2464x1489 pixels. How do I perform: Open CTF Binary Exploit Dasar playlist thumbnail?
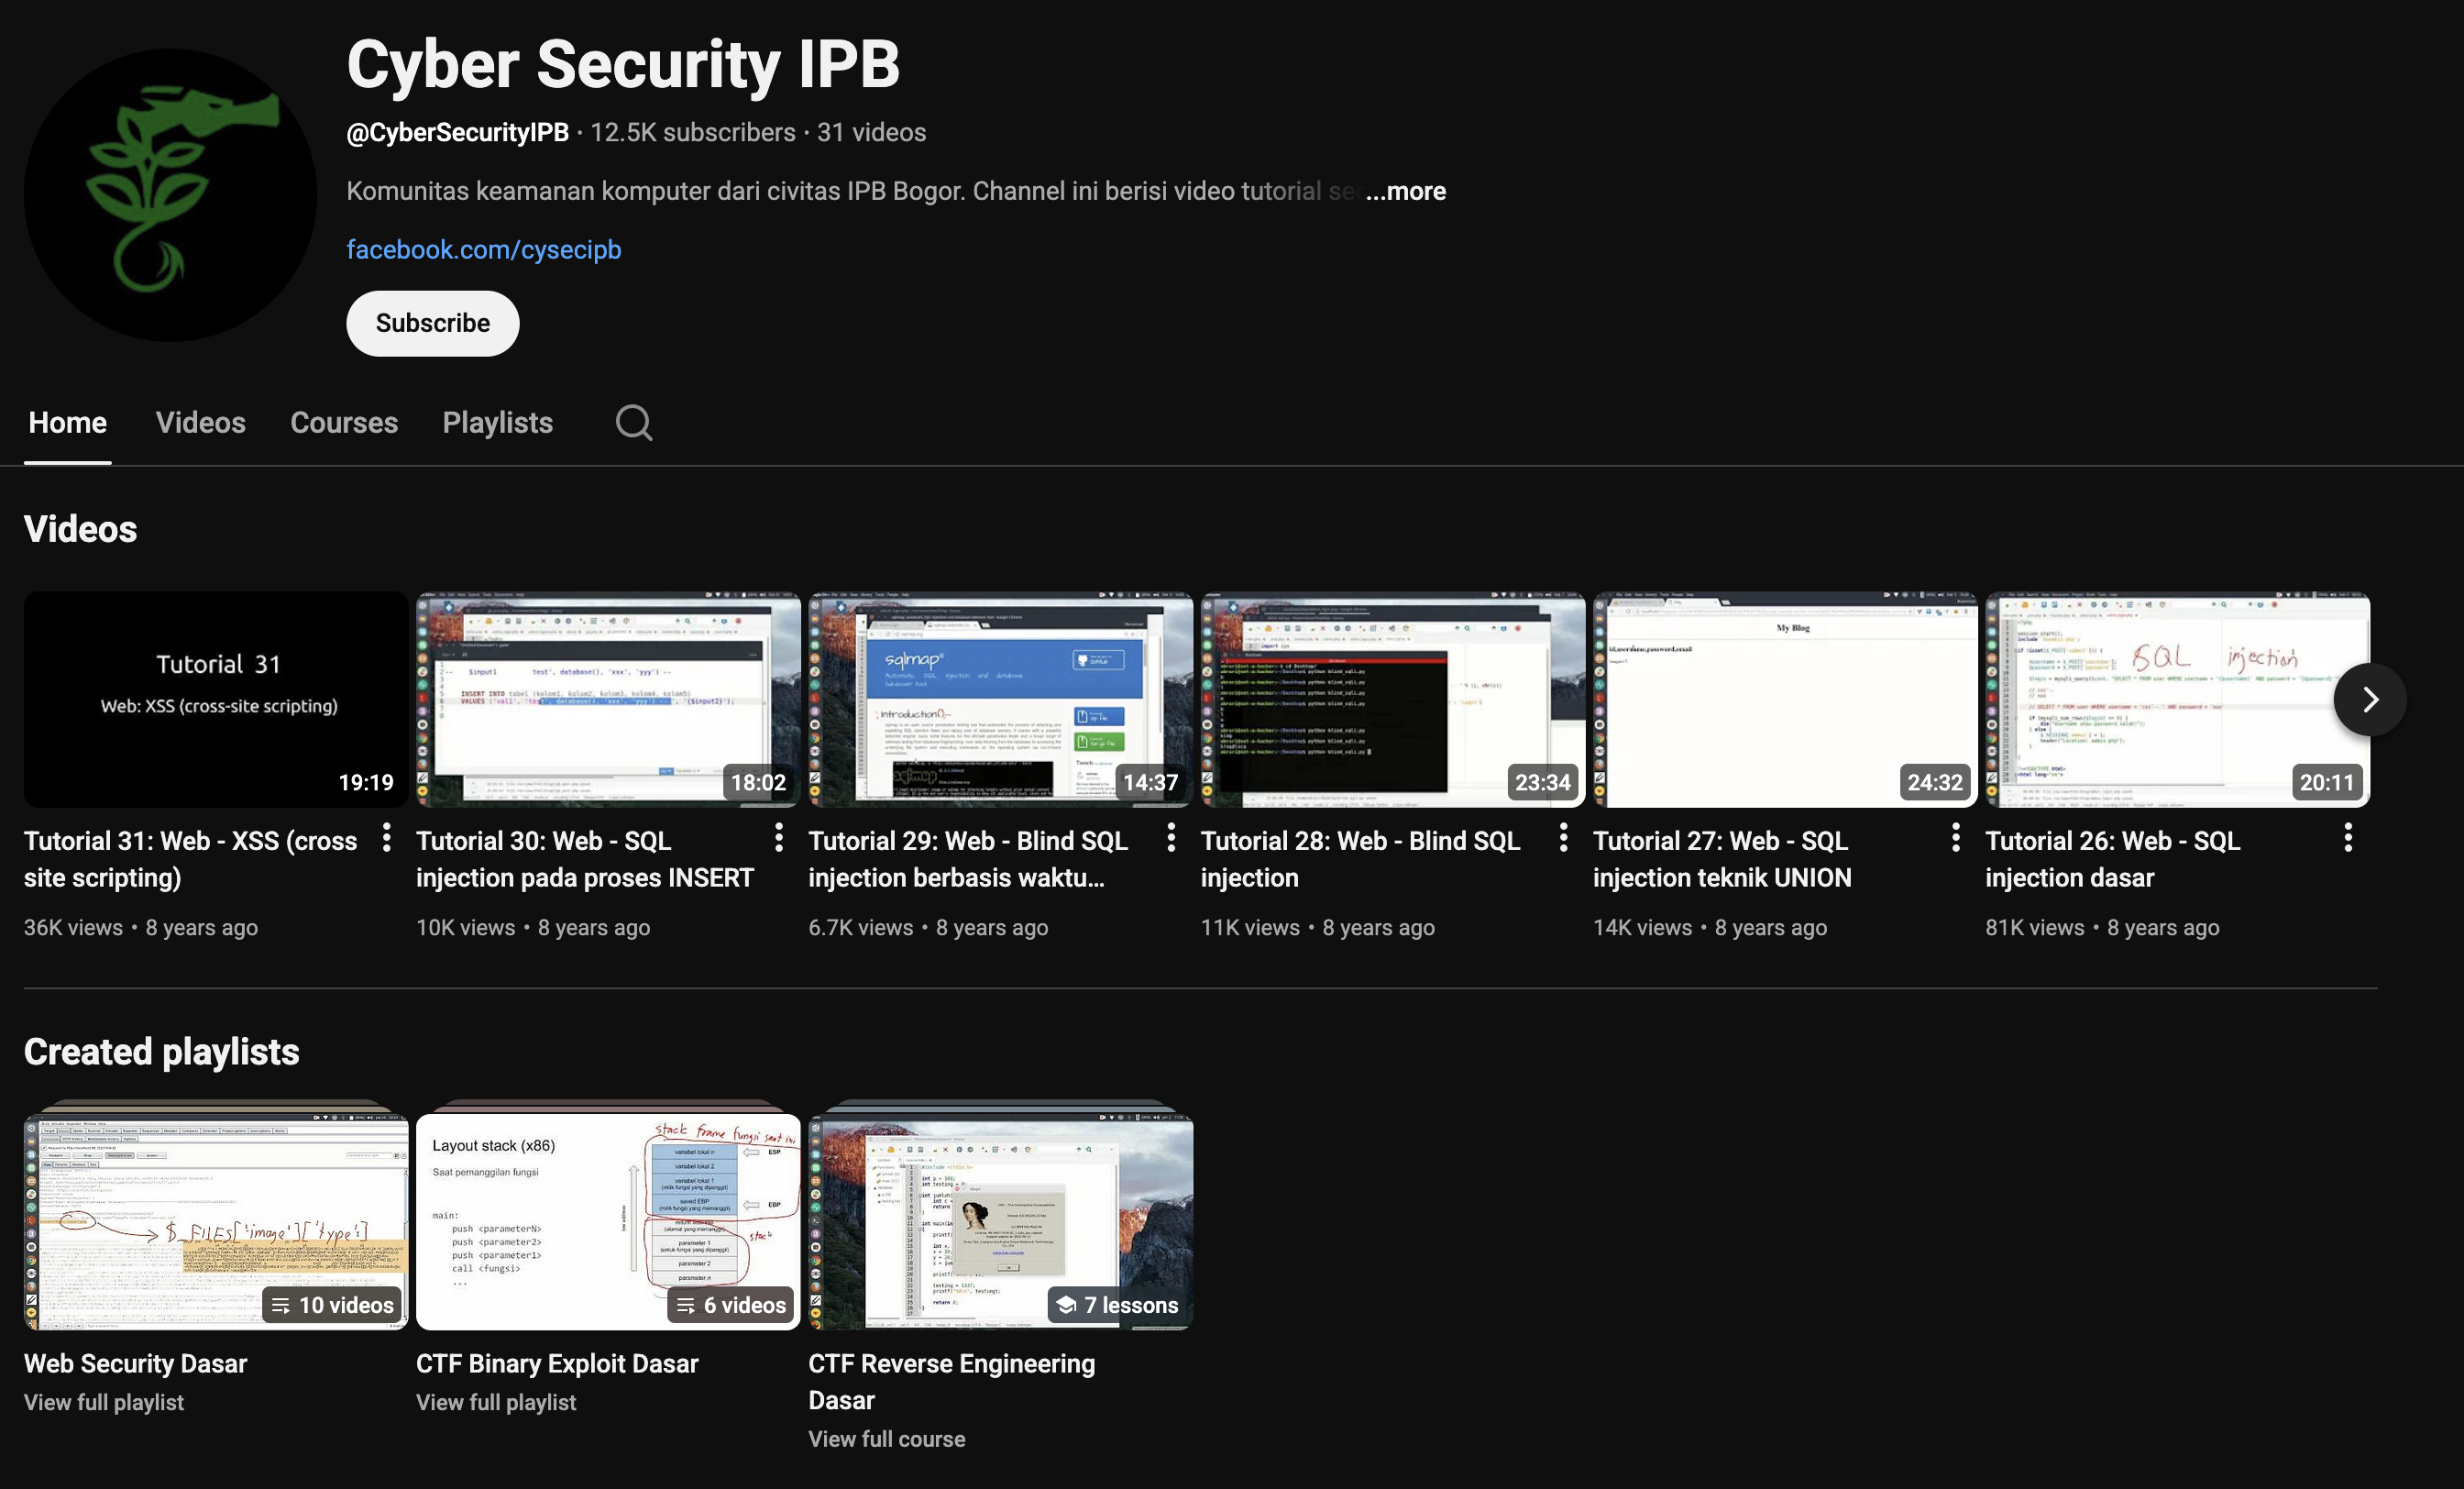click(608, 1220)
